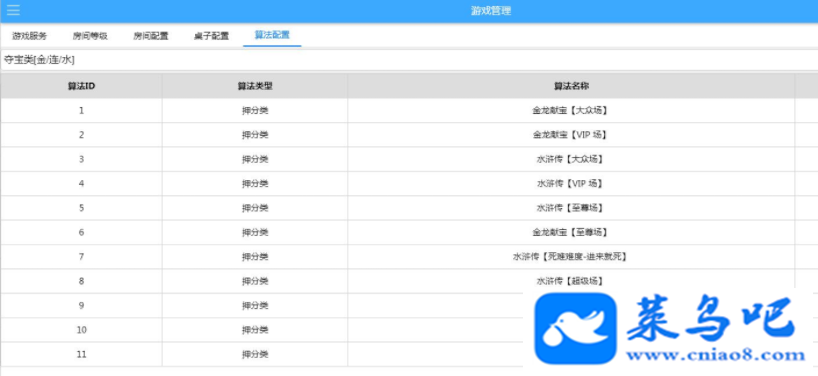
Task: Click the www.cniao8.com watermark link
Action: (716, 356)
